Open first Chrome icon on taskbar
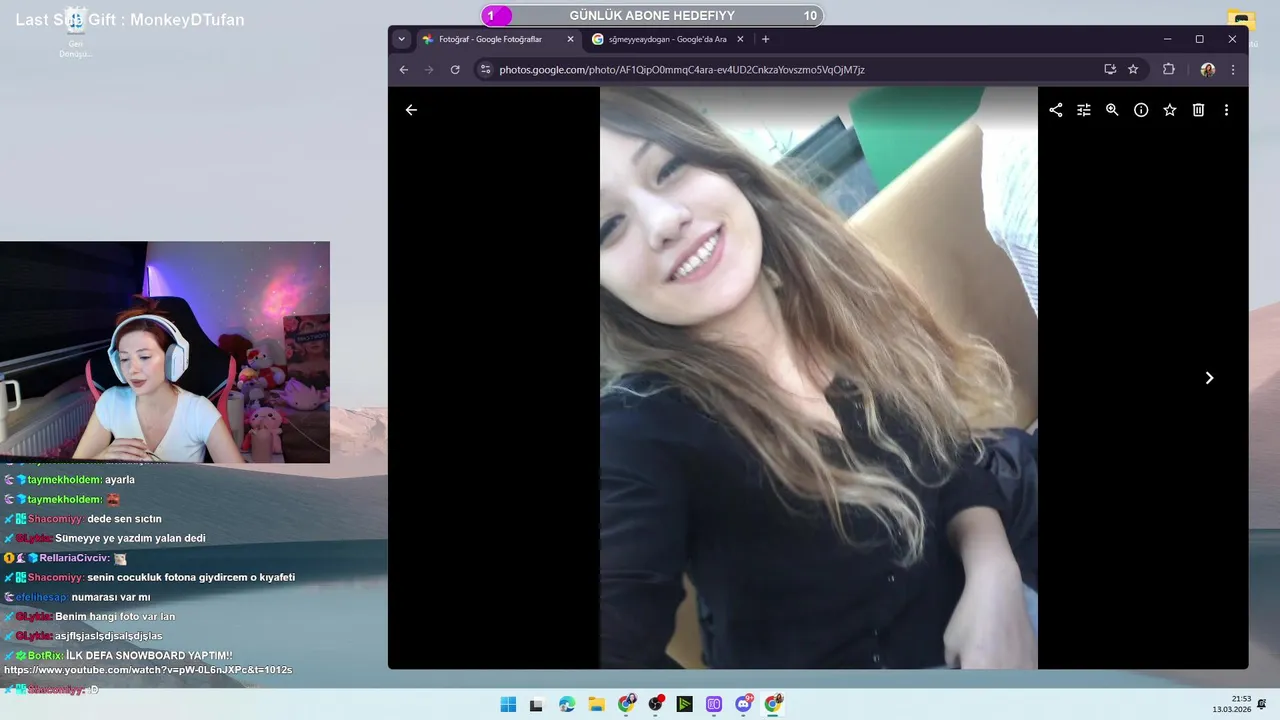The height and width of the screenshot is (720, 1280). (626, 704)
